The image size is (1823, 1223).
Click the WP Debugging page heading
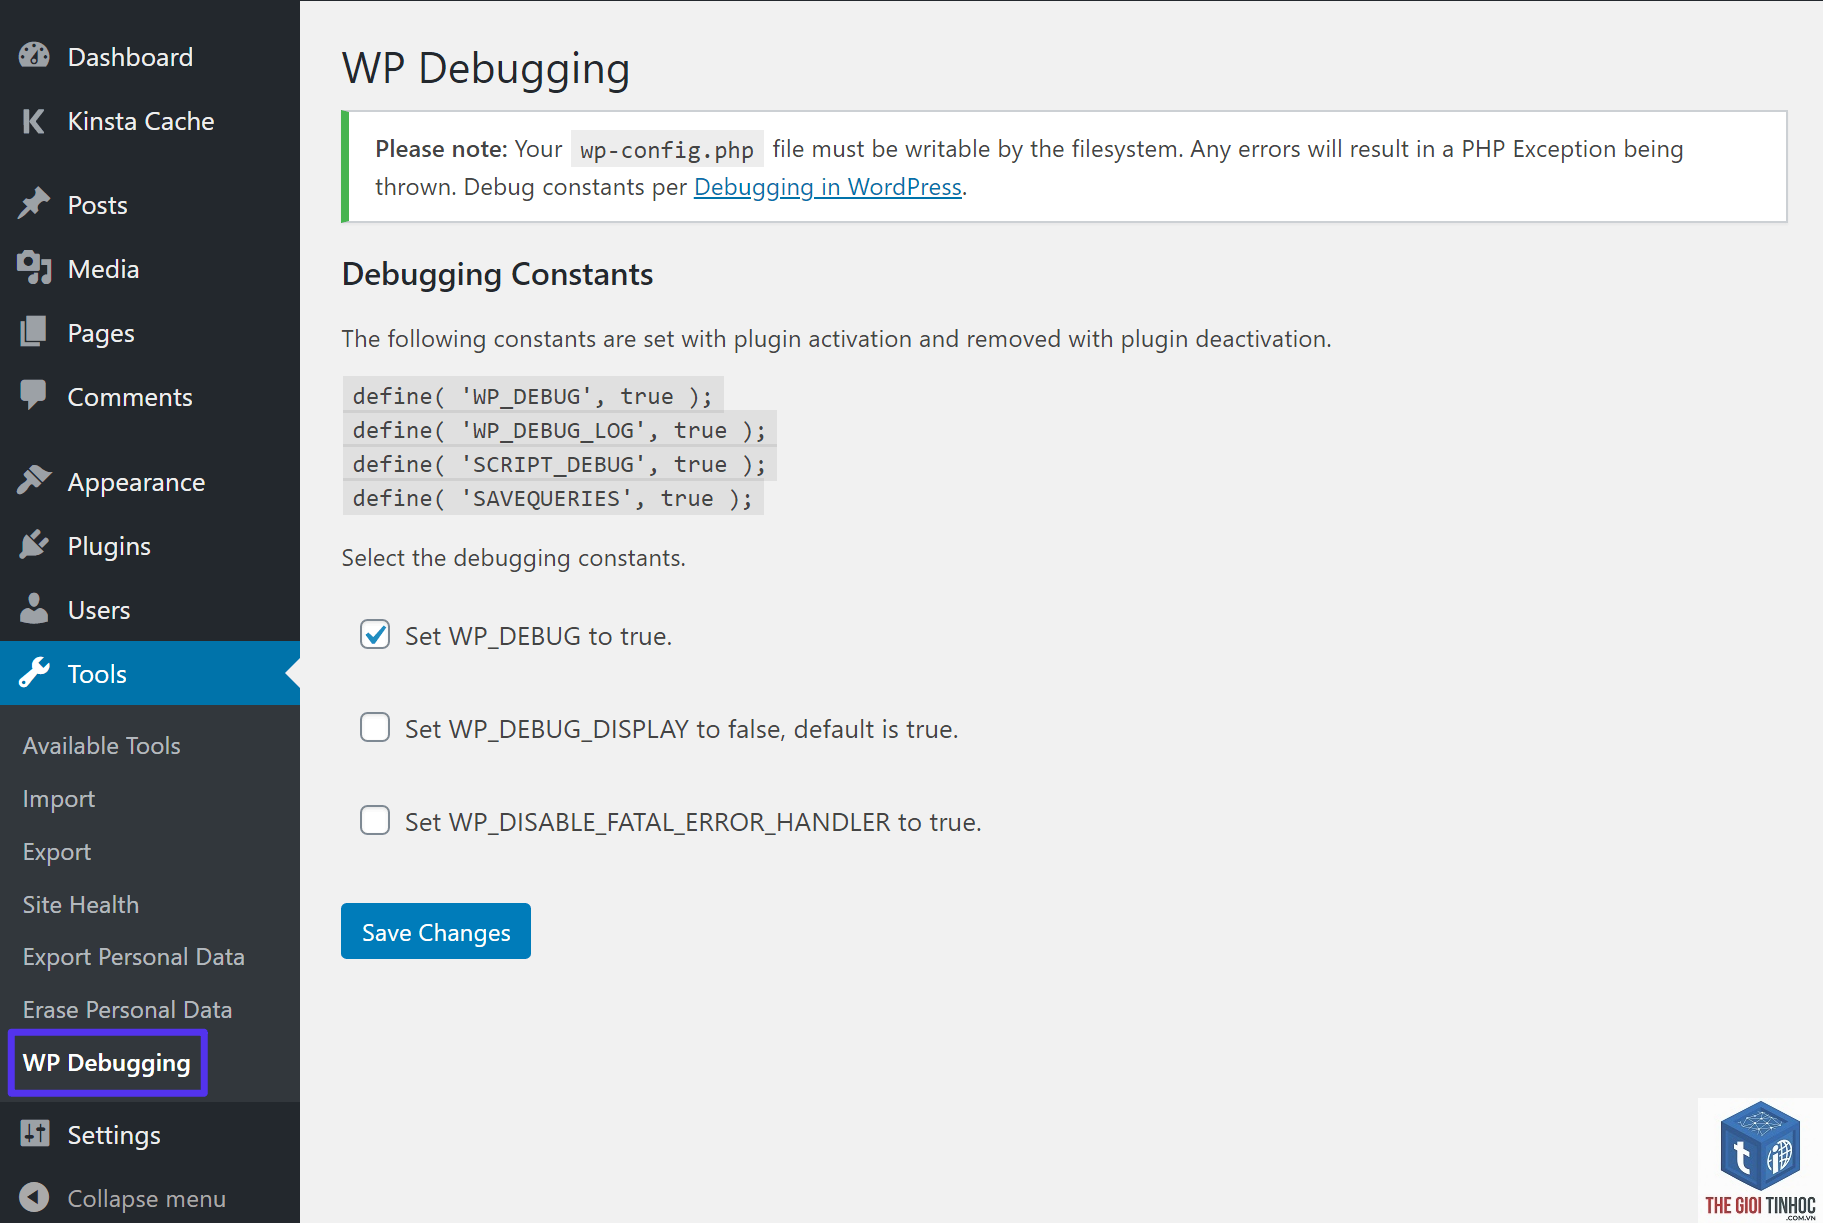(x=486, y=68)
